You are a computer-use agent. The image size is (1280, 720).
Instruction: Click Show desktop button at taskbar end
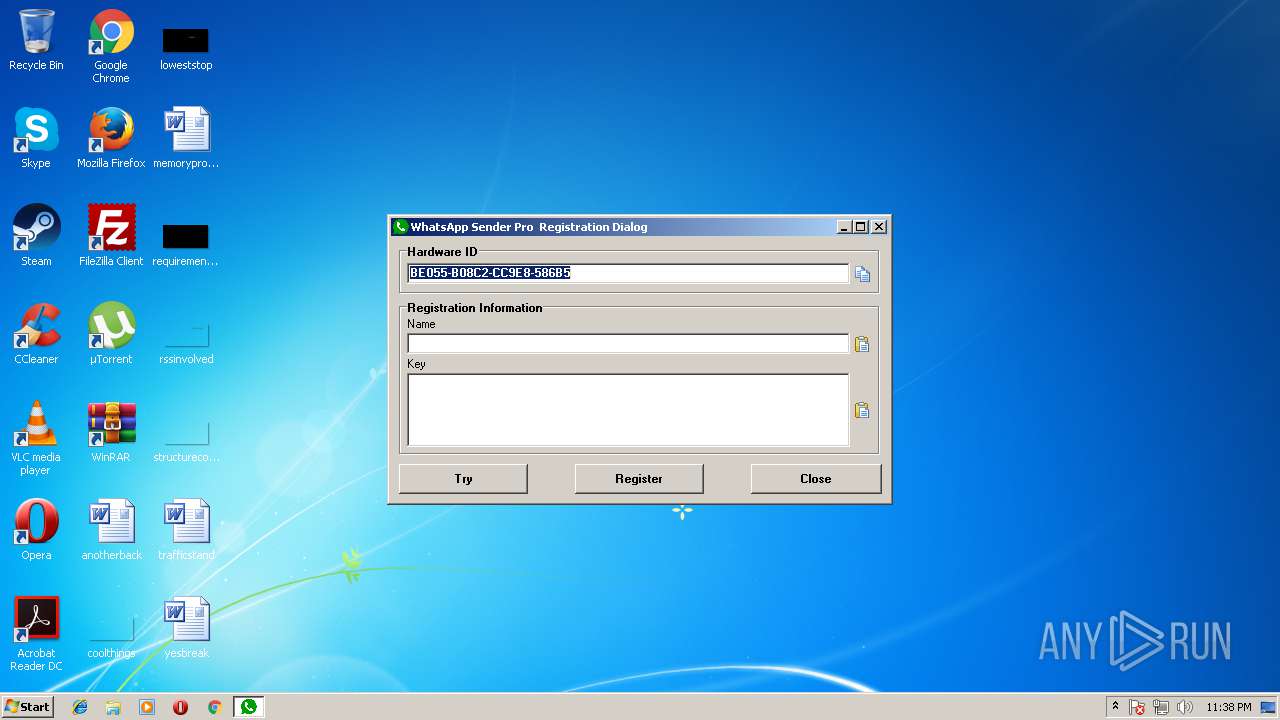pyautogui.click(x=1270, y=707)
